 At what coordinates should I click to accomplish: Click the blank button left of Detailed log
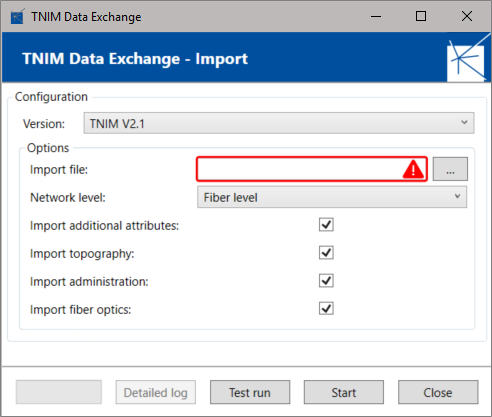(x=59, y=392)
